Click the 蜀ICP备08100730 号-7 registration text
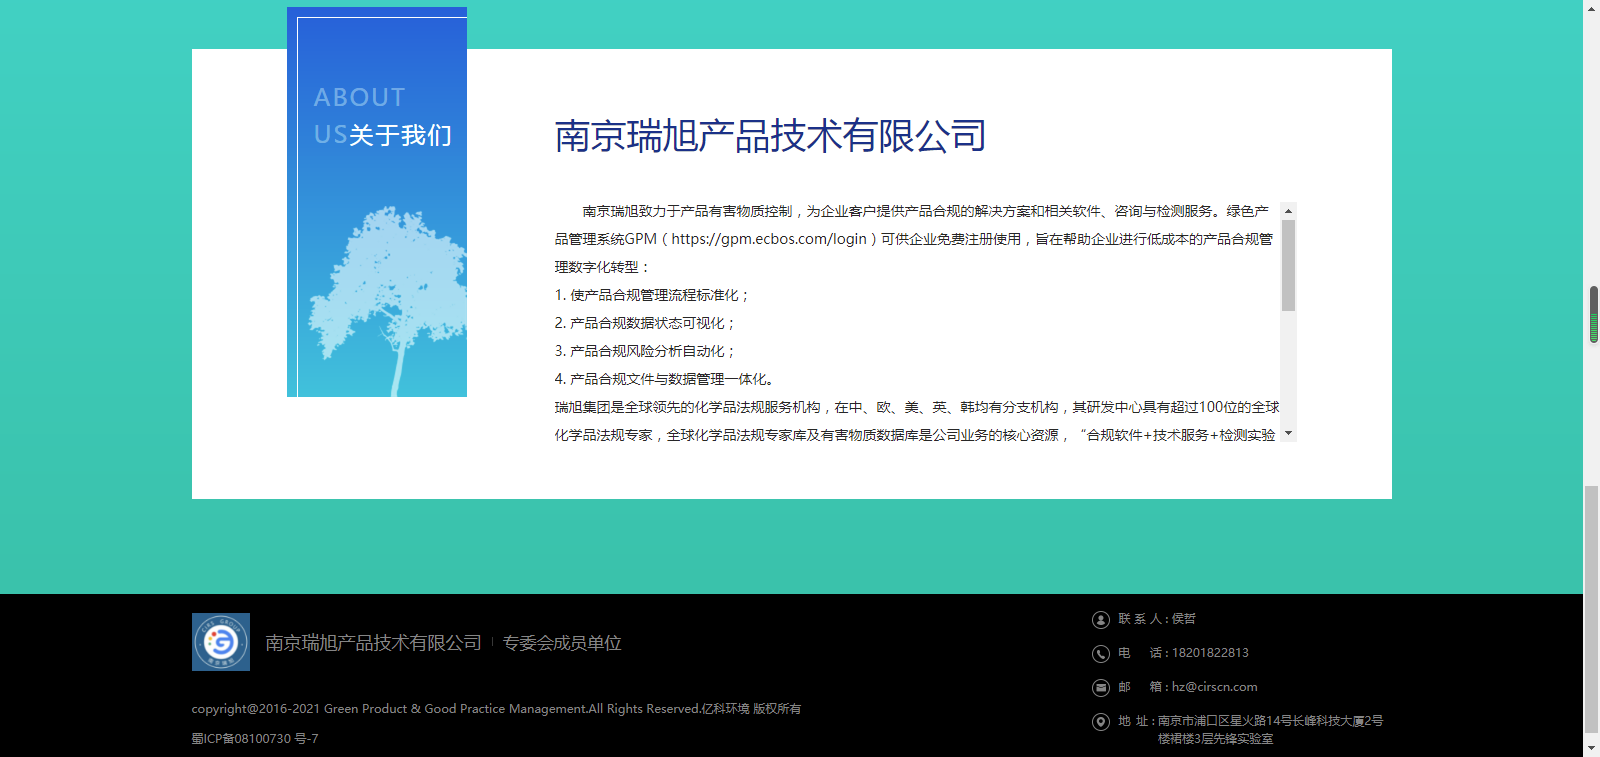 255,739
